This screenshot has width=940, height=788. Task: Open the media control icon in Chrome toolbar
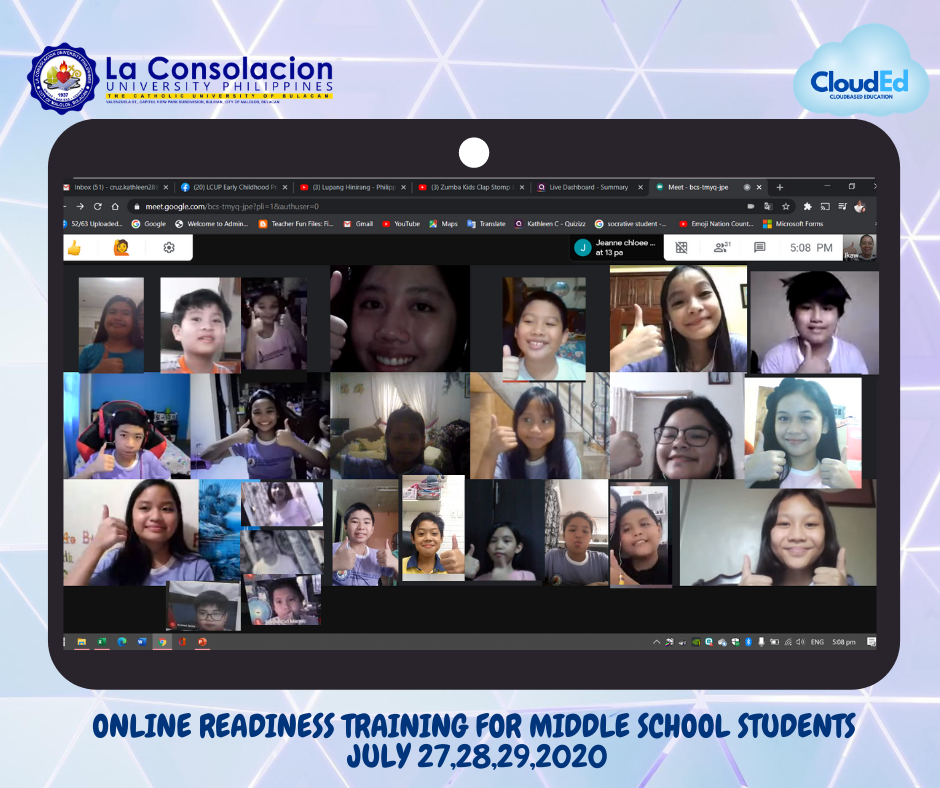[842, 206]
